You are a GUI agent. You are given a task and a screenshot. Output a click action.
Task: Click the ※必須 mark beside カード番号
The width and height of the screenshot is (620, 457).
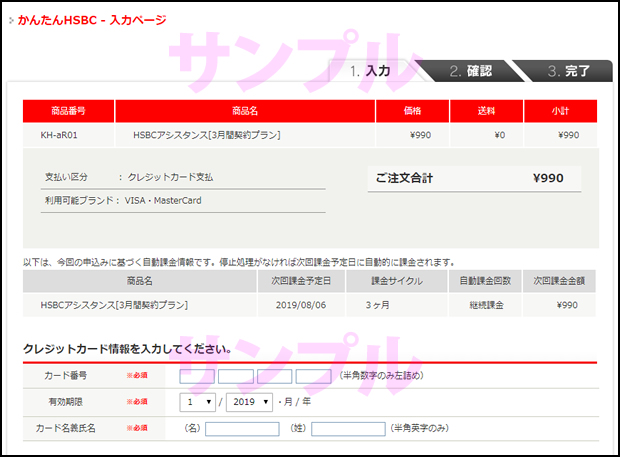[x=137, y=376]
